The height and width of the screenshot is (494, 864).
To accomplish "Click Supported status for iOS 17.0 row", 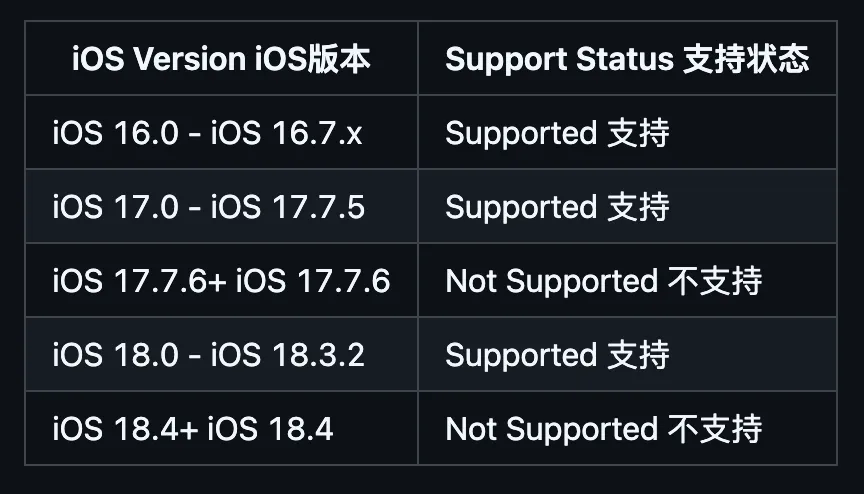I will coord(556,207).
